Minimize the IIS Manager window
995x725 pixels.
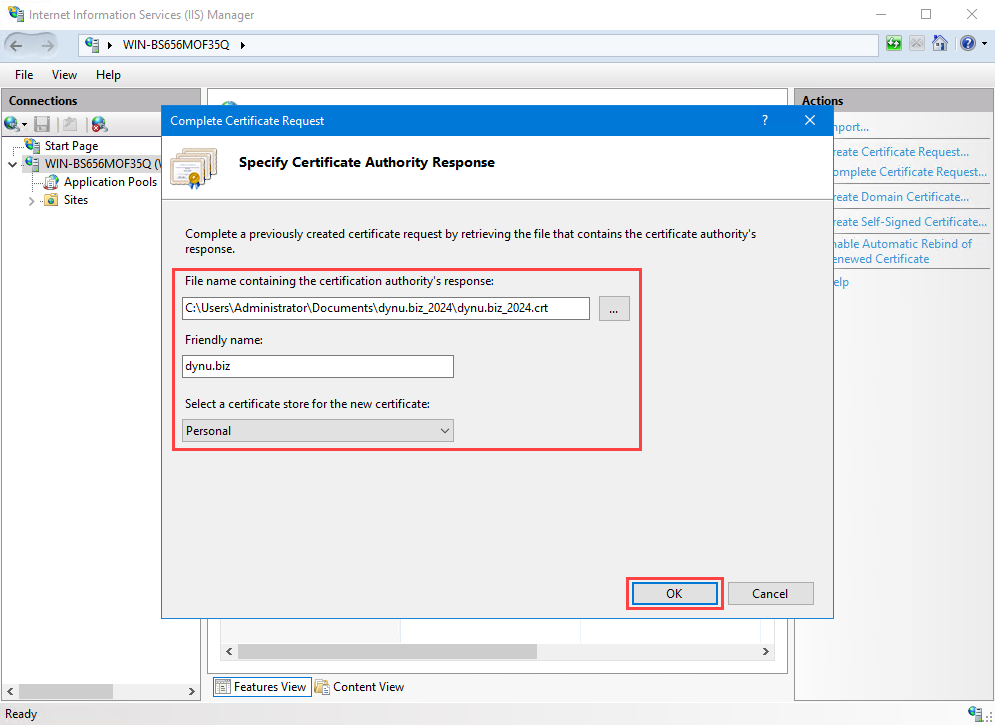880,14
